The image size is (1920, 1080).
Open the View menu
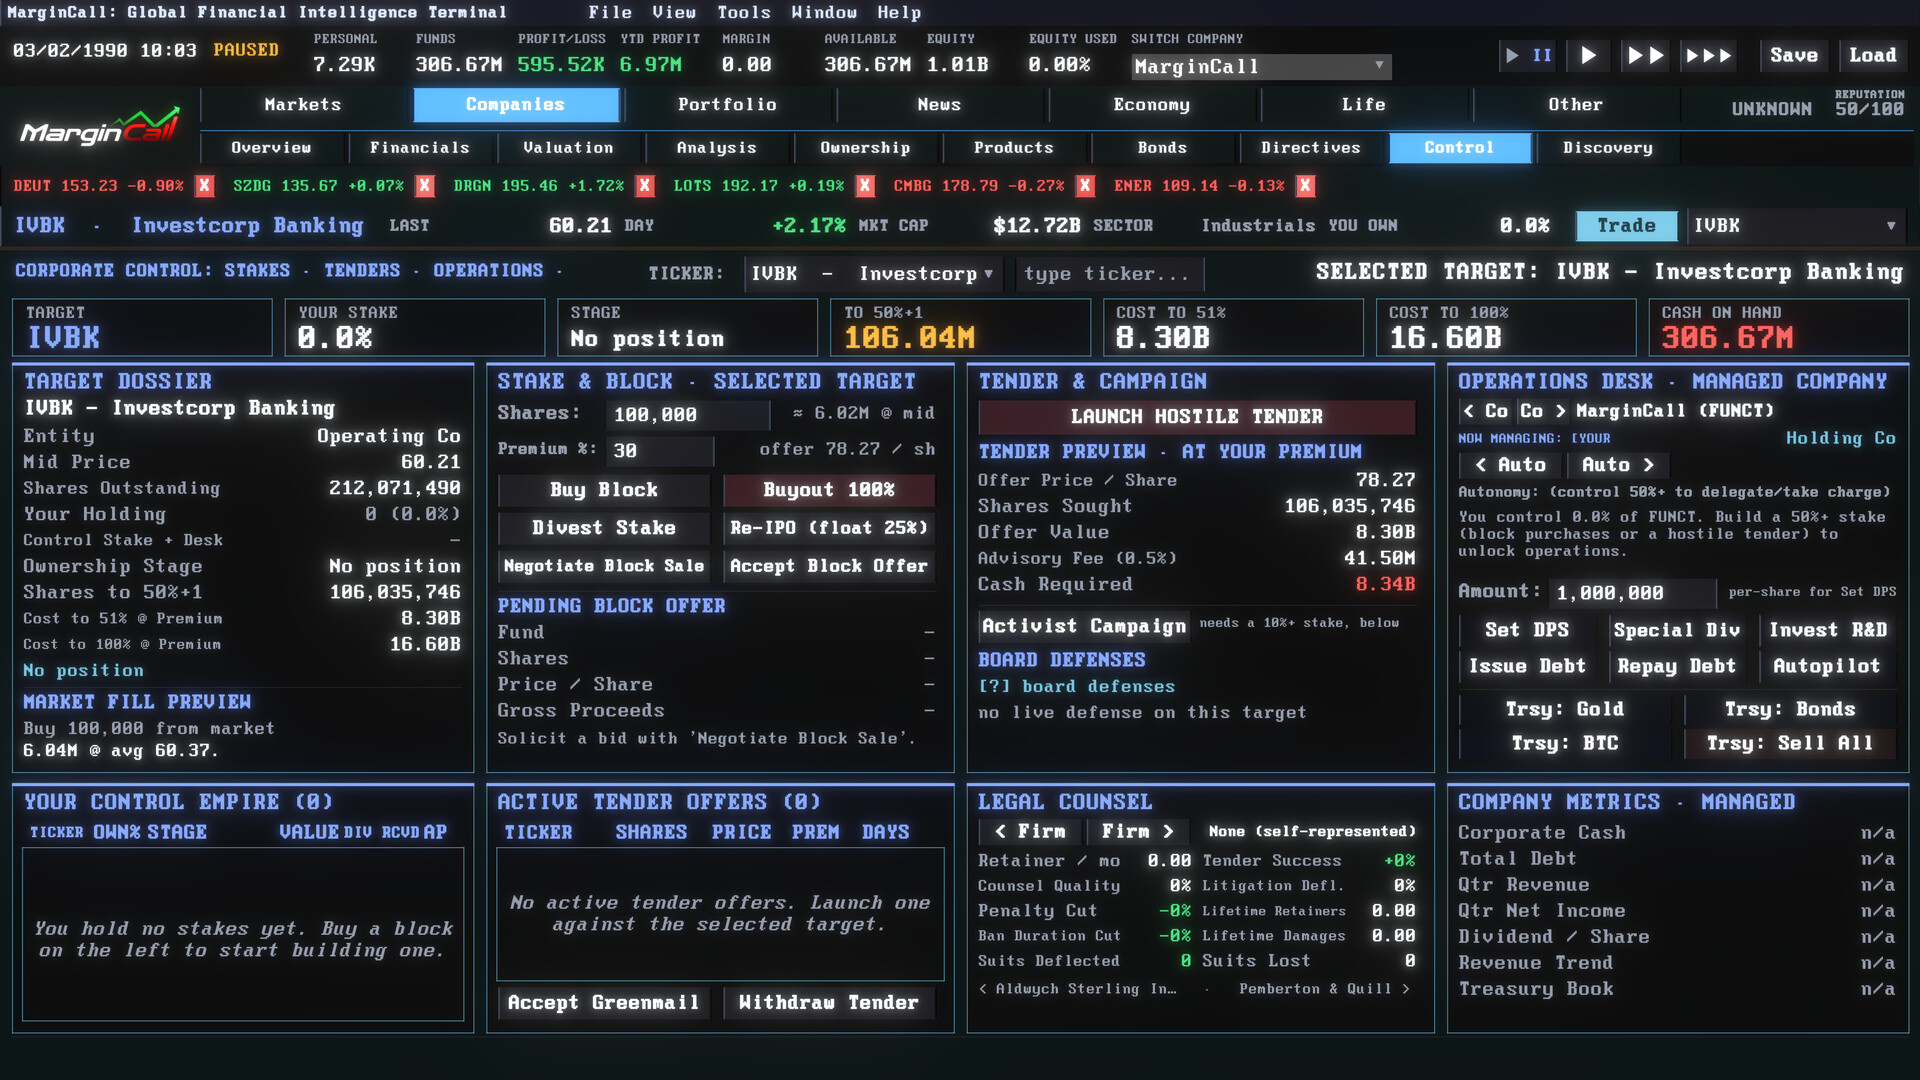(x=674, y=13)
